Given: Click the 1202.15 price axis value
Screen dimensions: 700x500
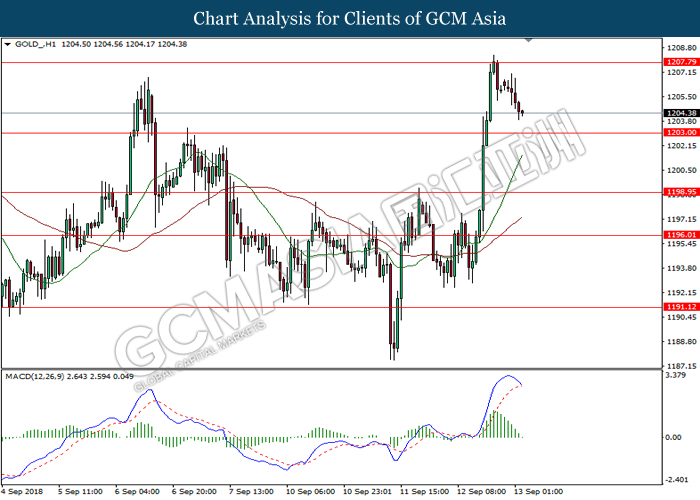Looking at the screenshot, I should point(681,146).
